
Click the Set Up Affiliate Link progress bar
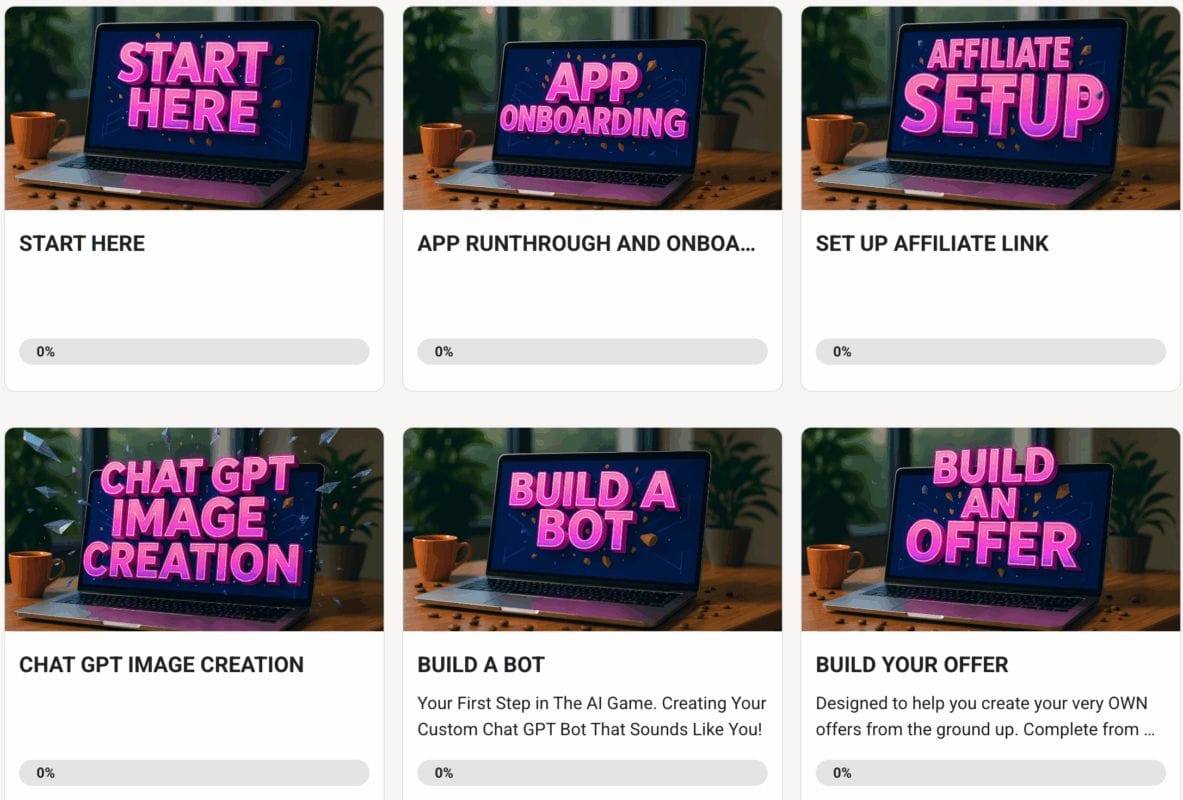pyautogui.click(x=991, y=352)
